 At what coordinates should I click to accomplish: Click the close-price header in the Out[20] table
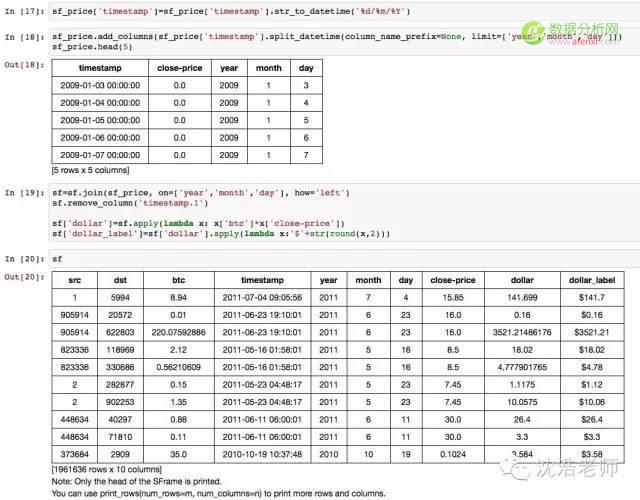[453, 280]
